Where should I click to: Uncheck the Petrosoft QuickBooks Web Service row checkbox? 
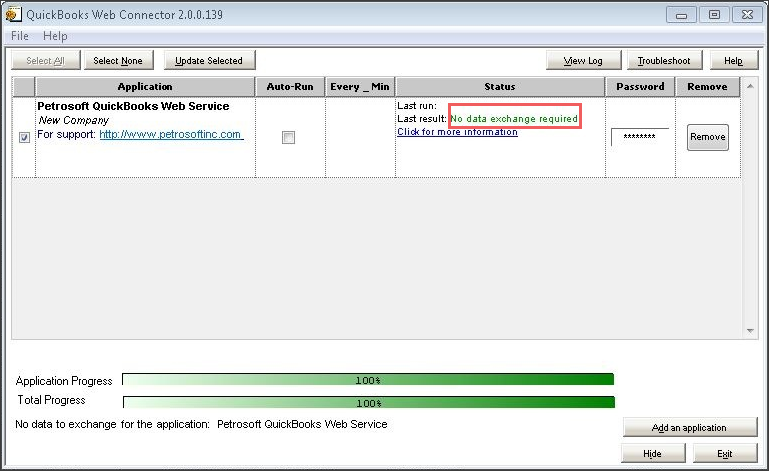pyautogui.click(x=24, y=137)
